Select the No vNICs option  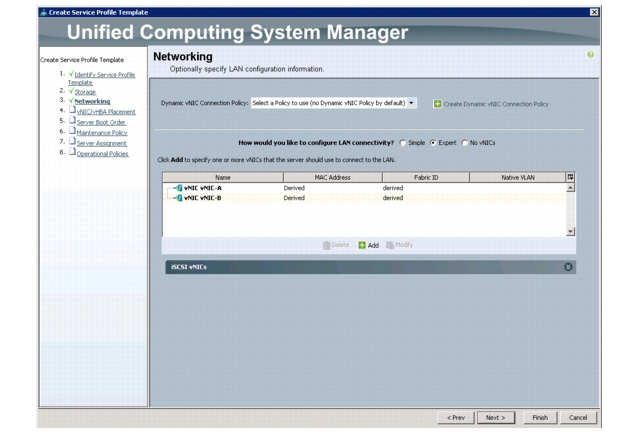tap(464, 142)
